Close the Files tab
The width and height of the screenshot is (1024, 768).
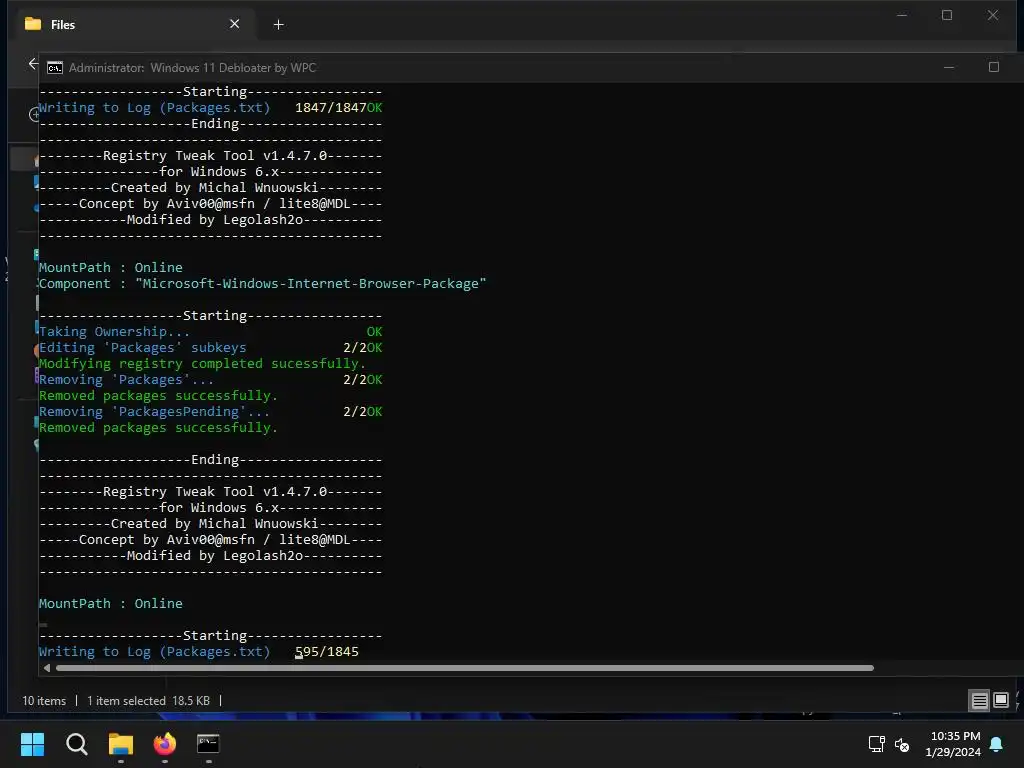click(x=234, y=24)
